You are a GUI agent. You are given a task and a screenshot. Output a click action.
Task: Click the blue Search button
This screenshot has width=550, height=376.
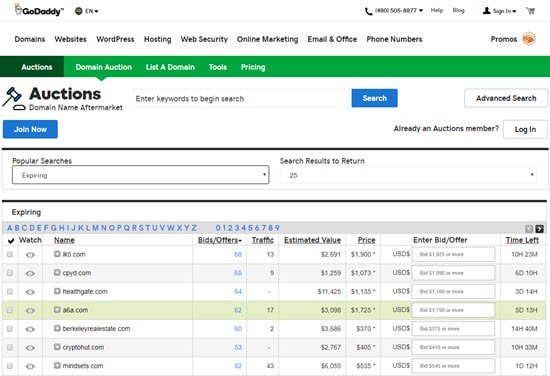click(x=375, y=98)
